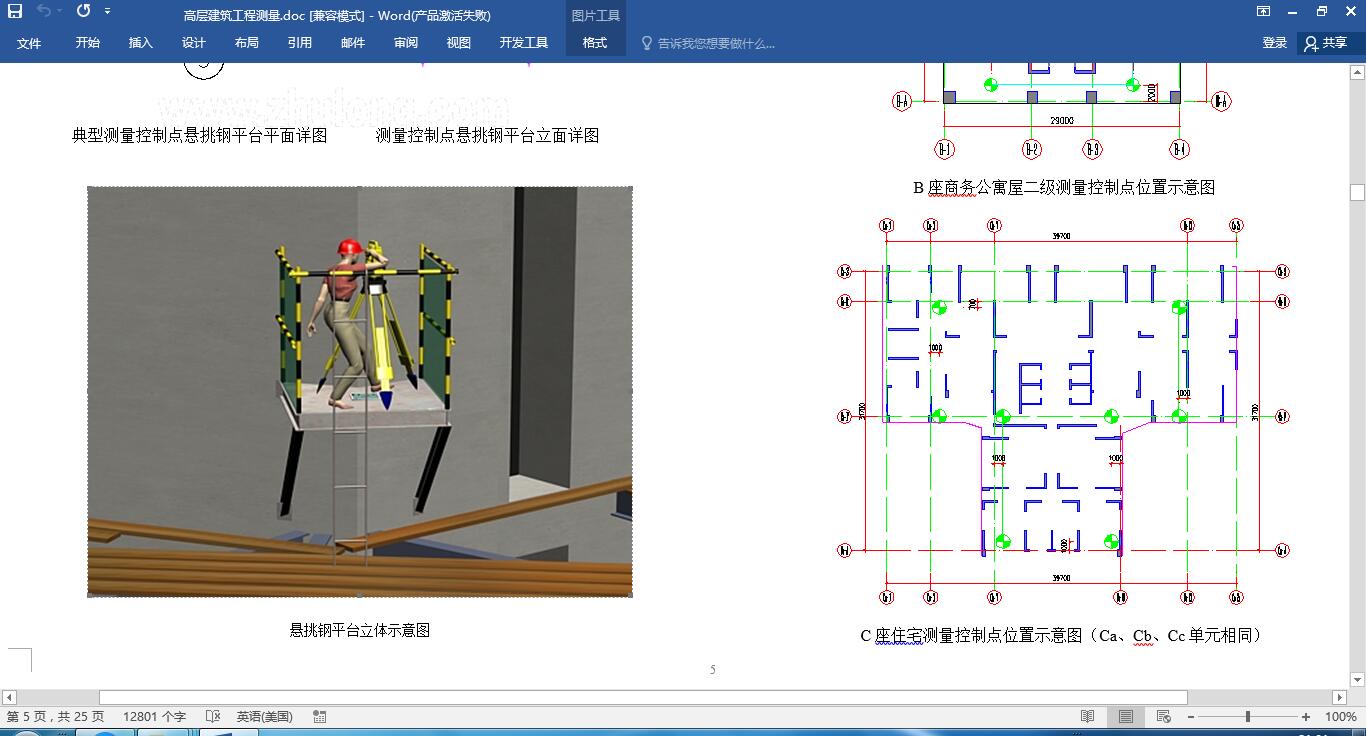Click the vertical scrollbar down arrow
1366x736 pixels.
click(1357, 680)
